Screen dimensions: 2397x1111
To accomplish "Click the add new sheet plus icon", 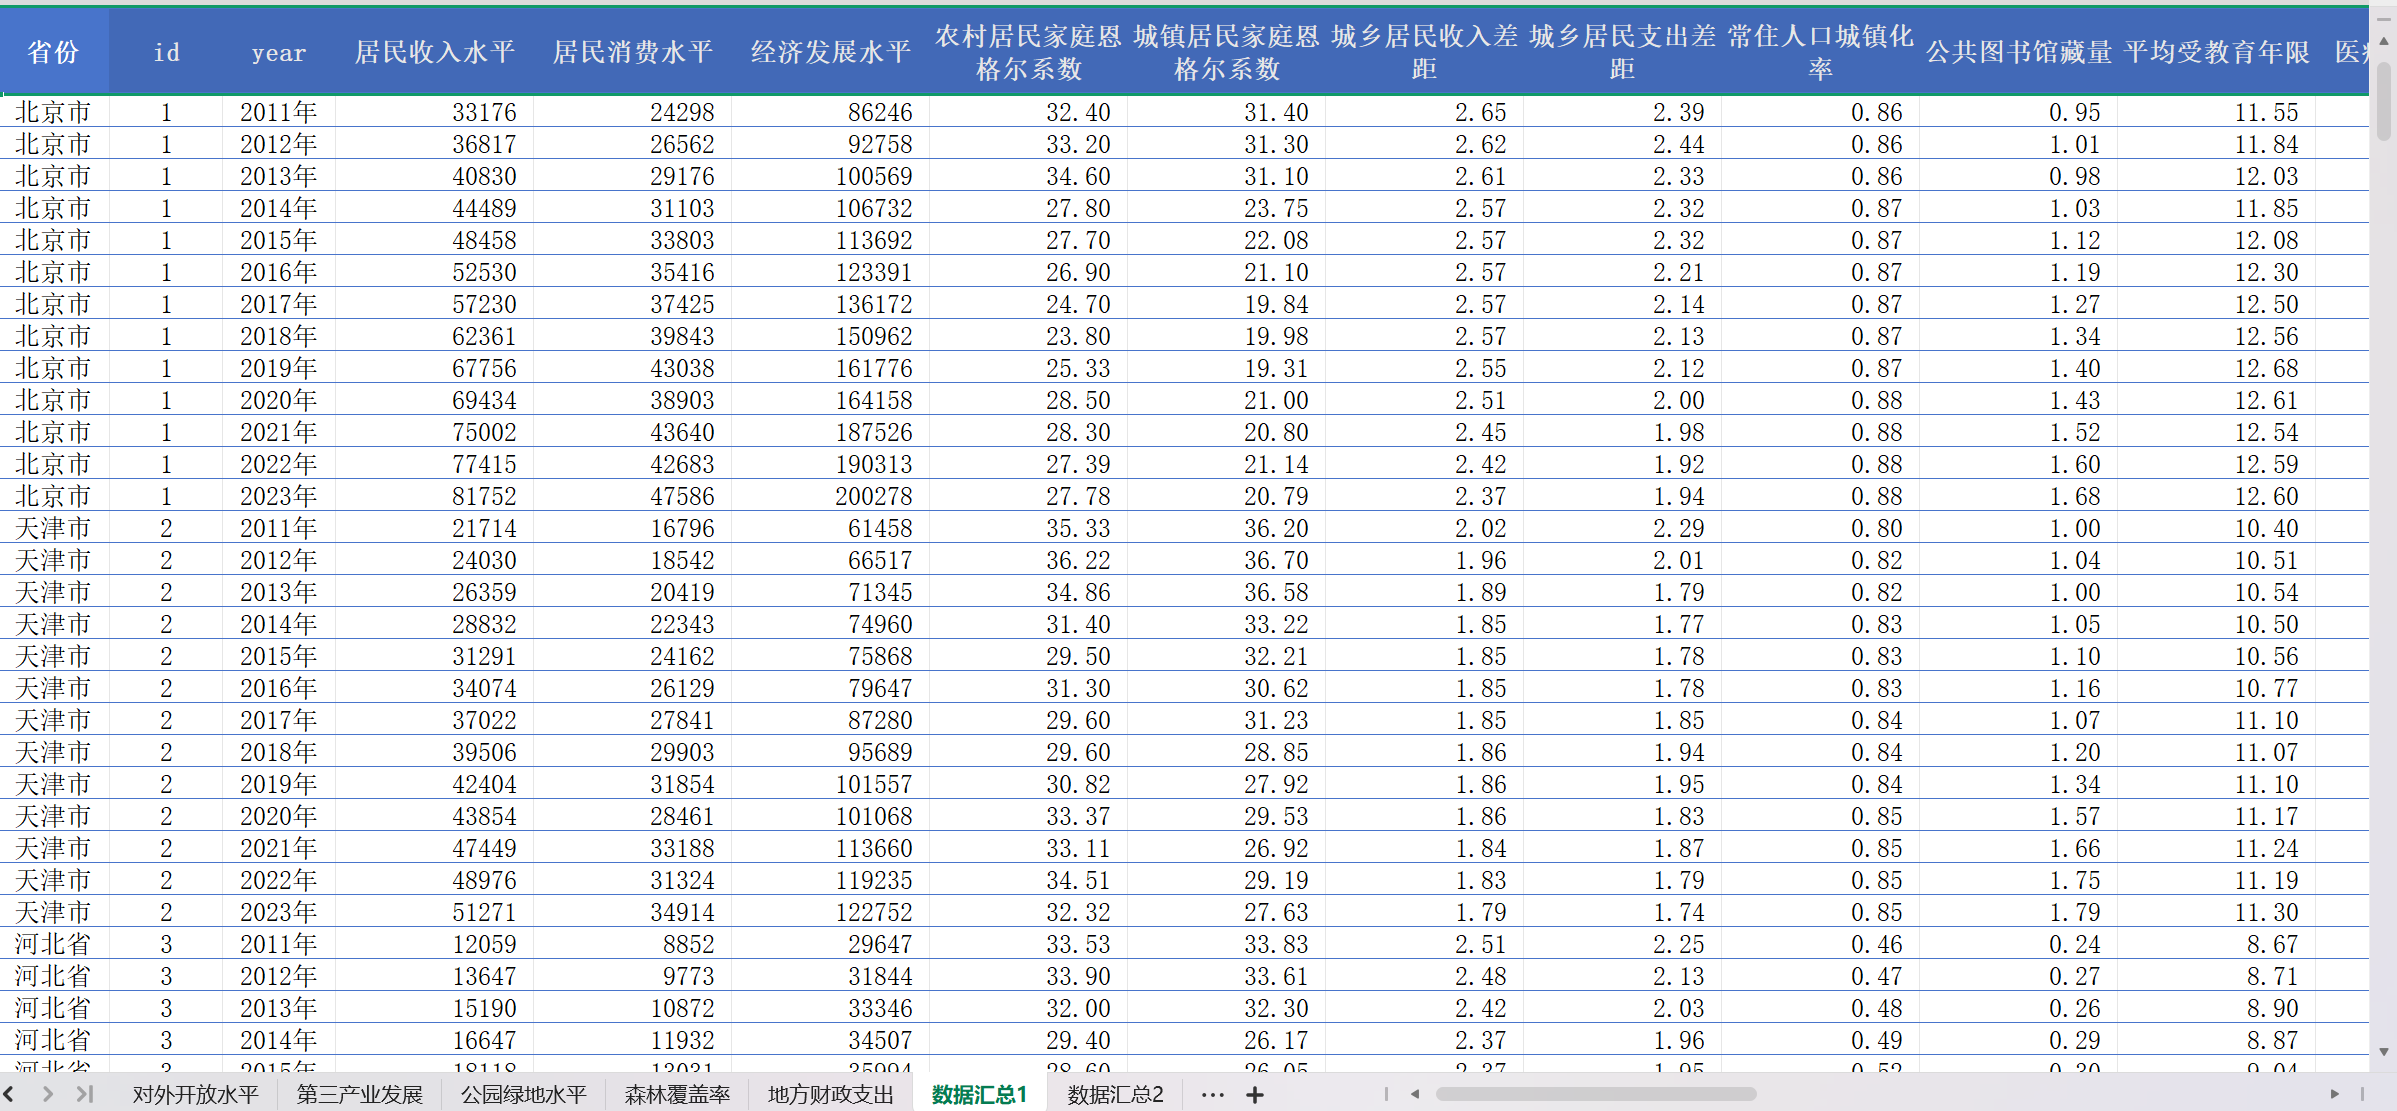I will (x=1255, y=1095).
